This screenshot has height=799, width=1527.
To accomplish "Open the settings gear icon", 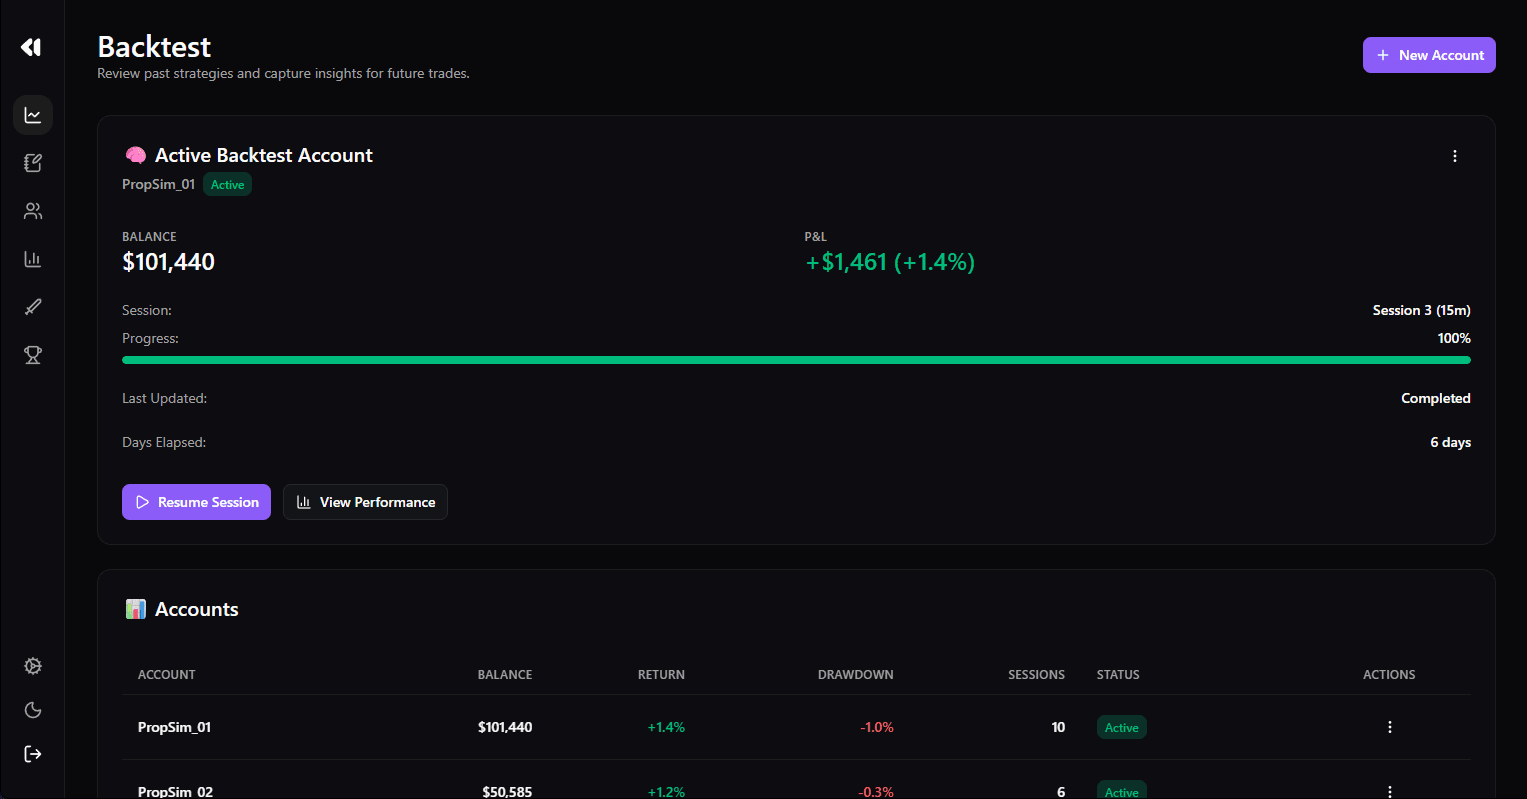I will point(33,666).
